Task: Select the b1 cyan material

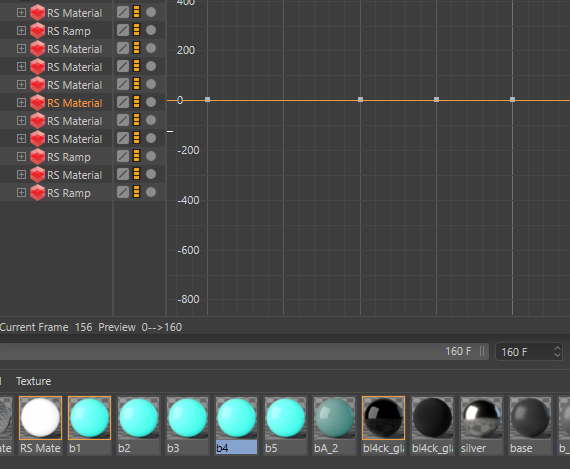Action: point(89,418)
